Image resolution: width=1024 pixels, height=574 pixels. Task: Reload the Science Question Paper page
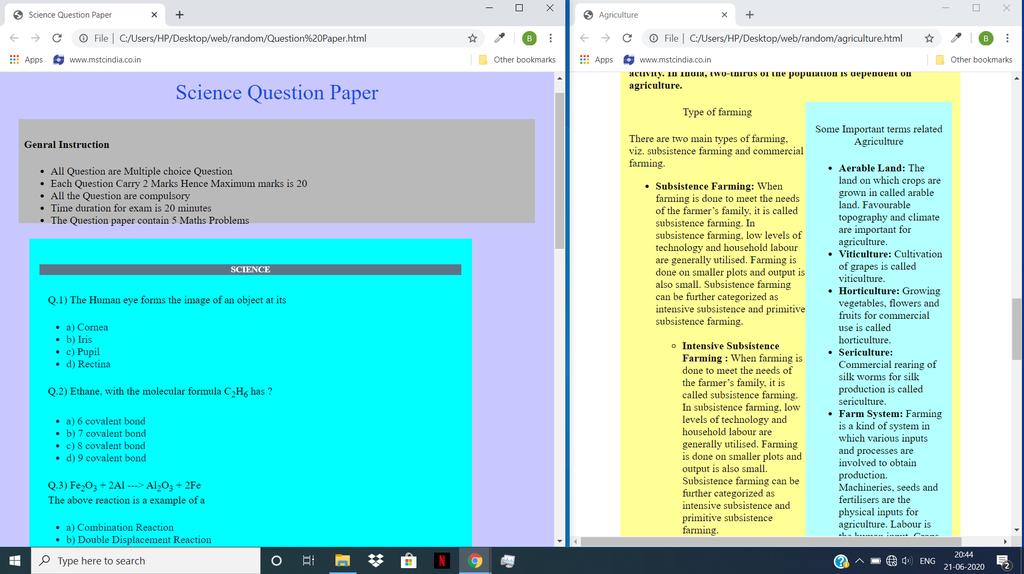click(57, 39)
